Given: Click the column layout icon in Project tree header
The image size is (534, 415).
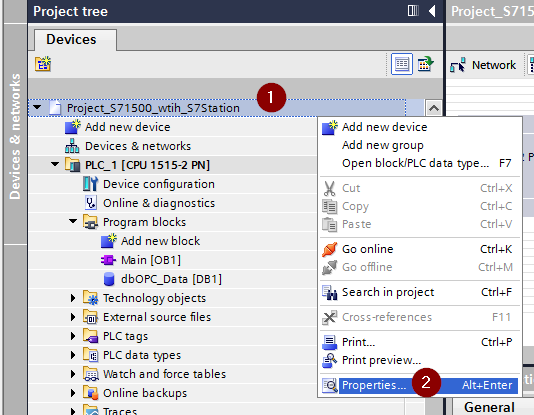Looking at the screenshot, I should tap(413, 11).
